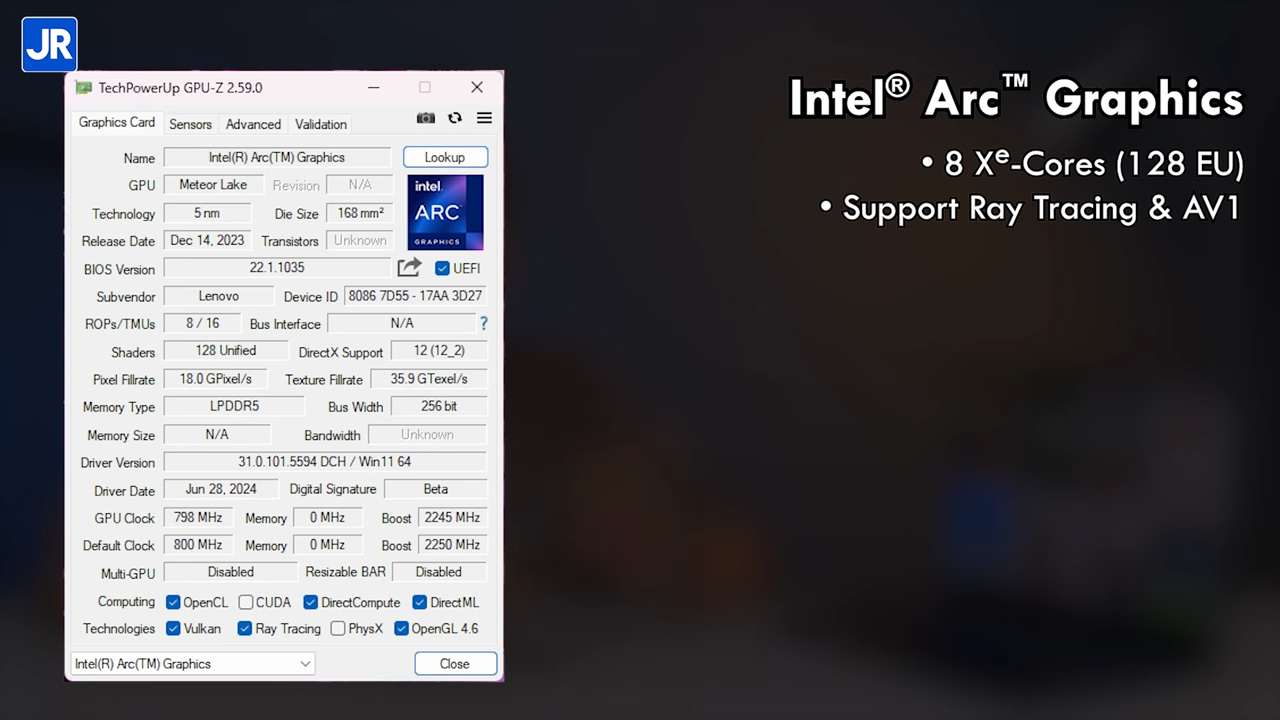Click the Bus Interface question mark
1280x720 pixels.
484,323
